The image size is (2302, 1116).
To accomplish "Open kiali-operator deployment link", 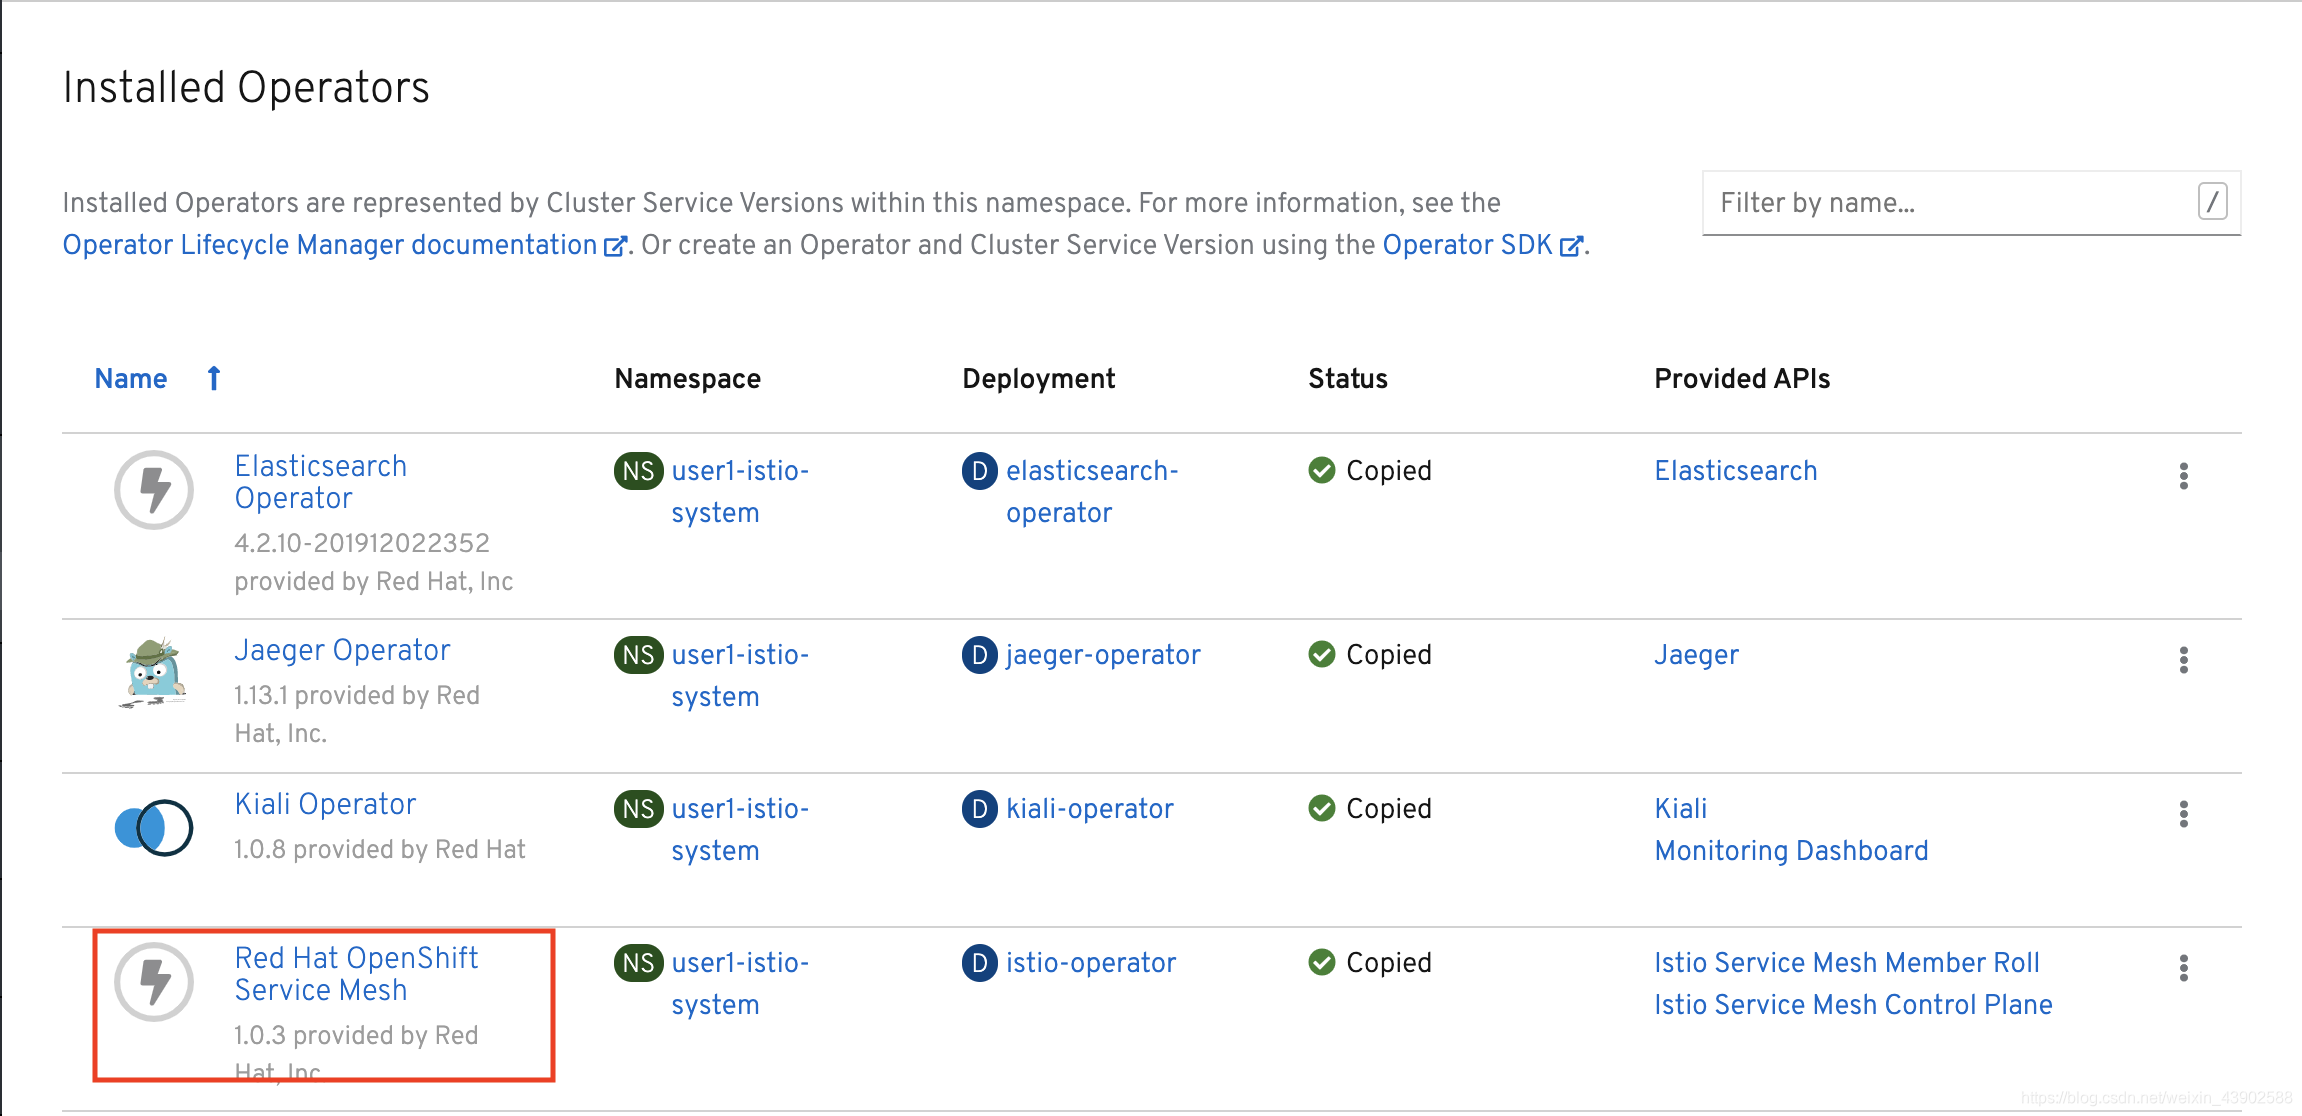I will coord(1090,809).
